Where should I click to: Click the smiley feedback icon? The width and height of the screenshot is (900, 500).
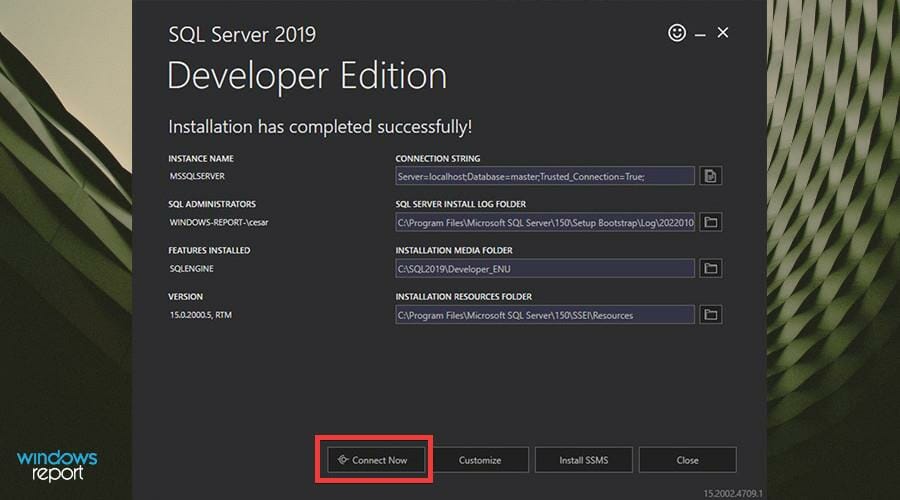click(x=677, y=33)
